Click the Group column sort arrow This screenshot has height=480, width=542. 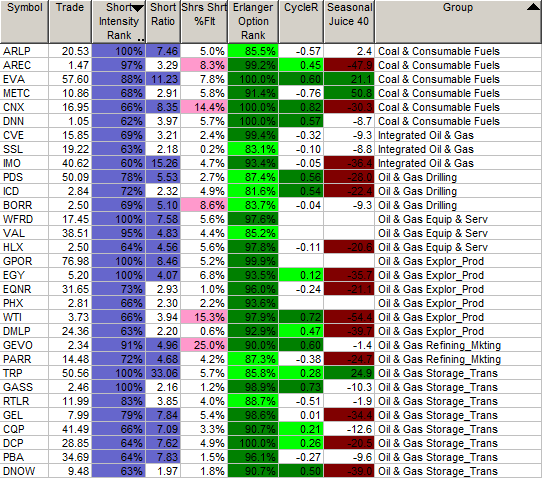533,7
